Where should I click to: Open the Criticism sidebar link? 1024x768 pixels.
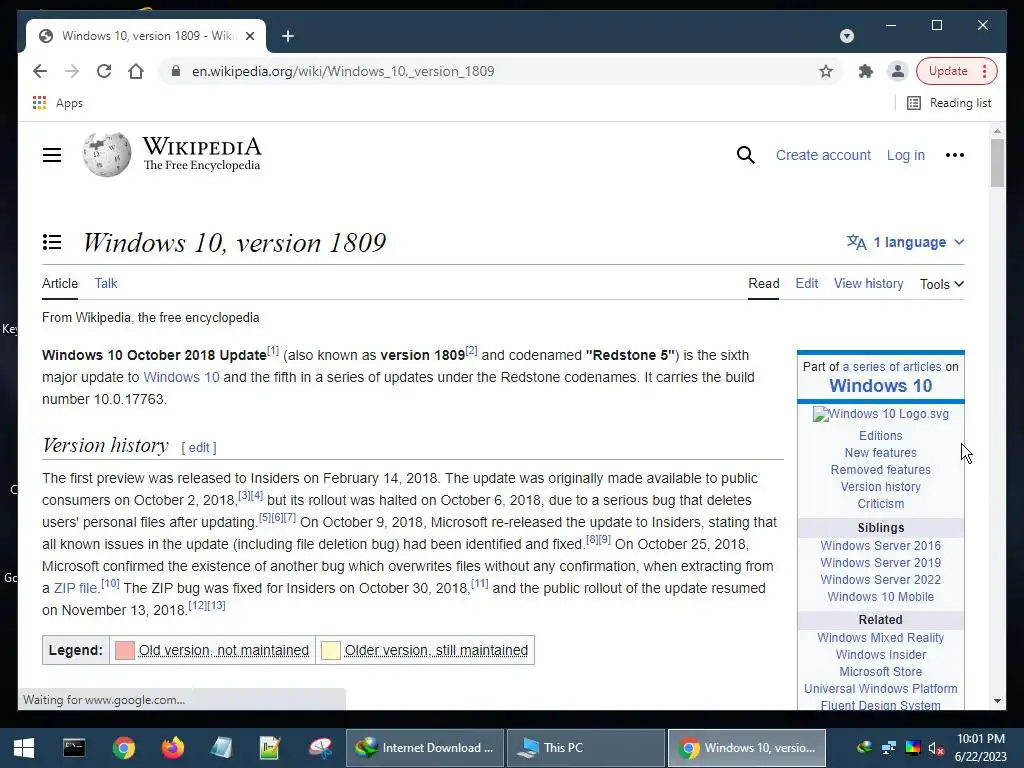880,504
